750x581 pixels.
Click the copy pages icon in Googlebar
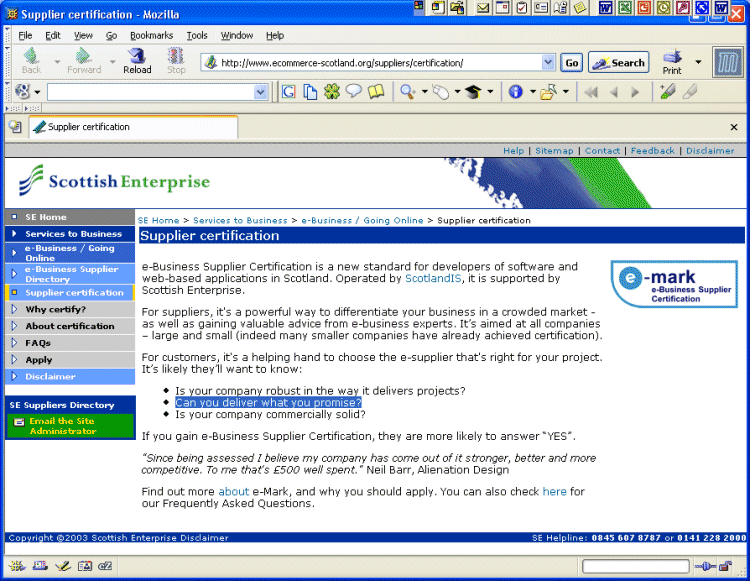tap(310, 91)
